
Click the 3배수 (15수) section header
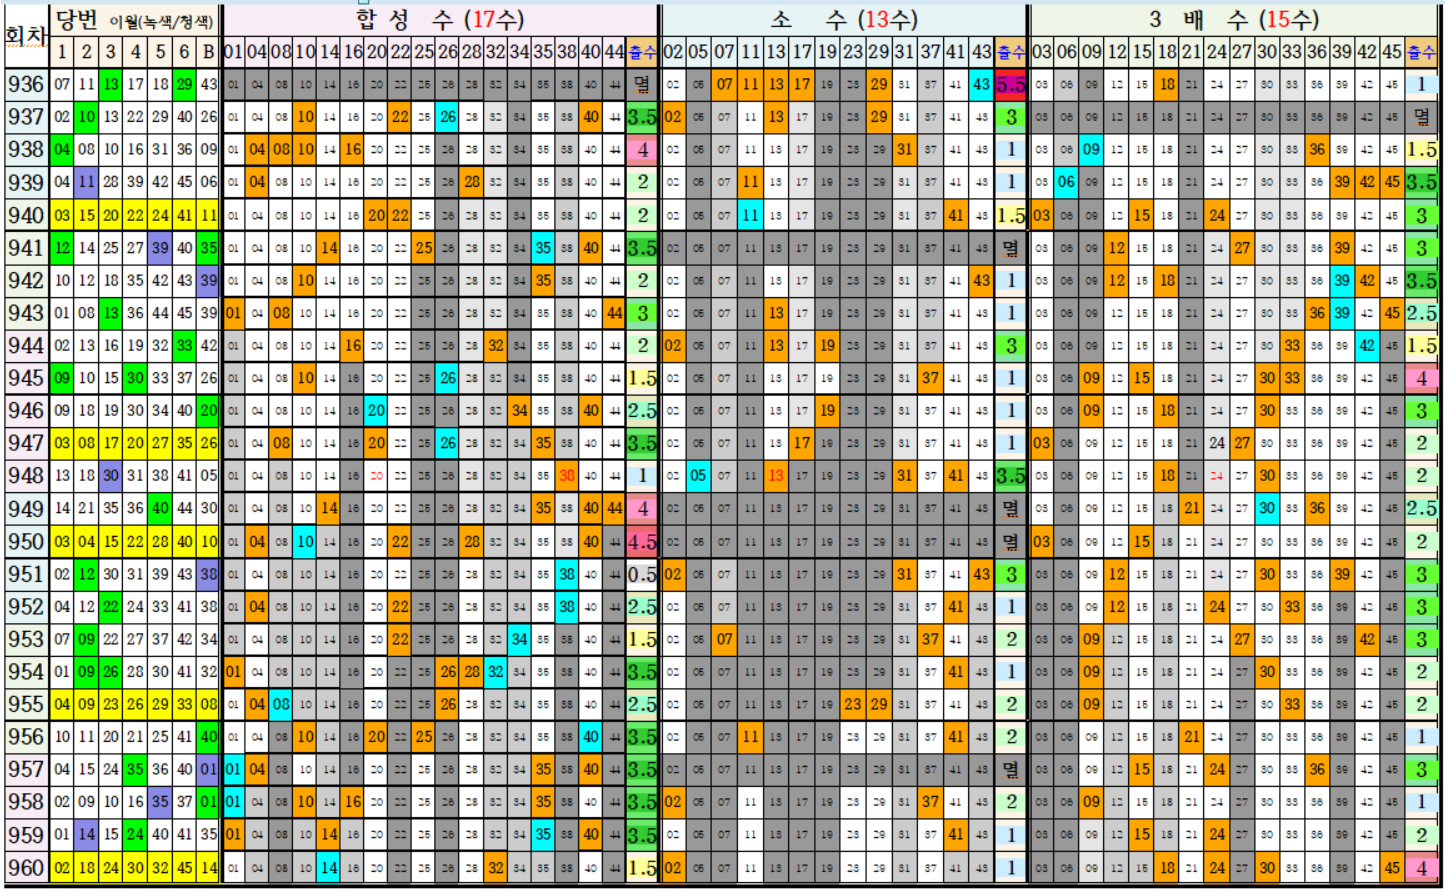pos(1232,19)
